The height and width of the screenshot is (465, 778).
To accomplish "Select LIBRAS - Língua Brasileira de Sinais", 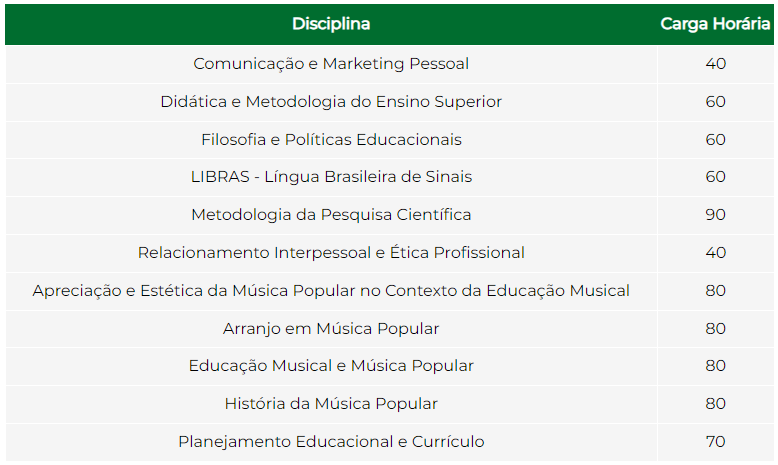I will click(x=331, y=177).
